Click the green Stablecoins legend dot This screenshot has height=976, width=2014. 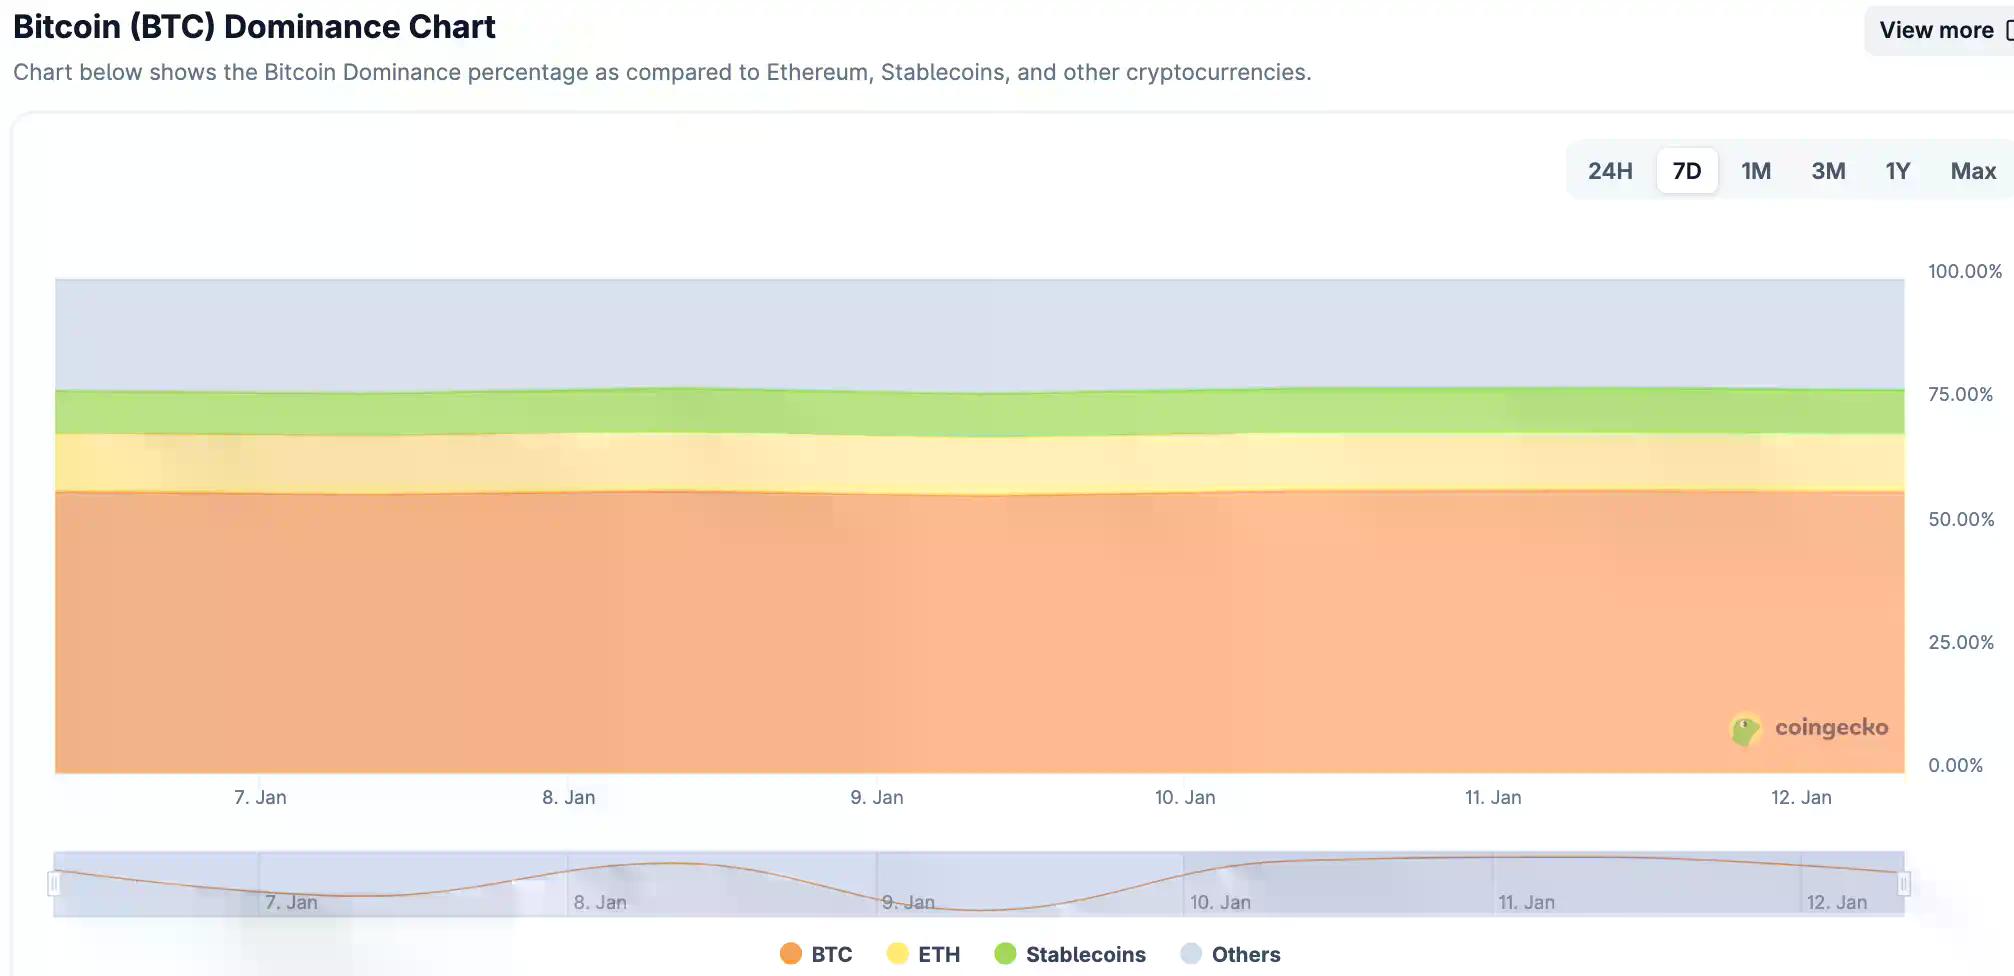1005,954
